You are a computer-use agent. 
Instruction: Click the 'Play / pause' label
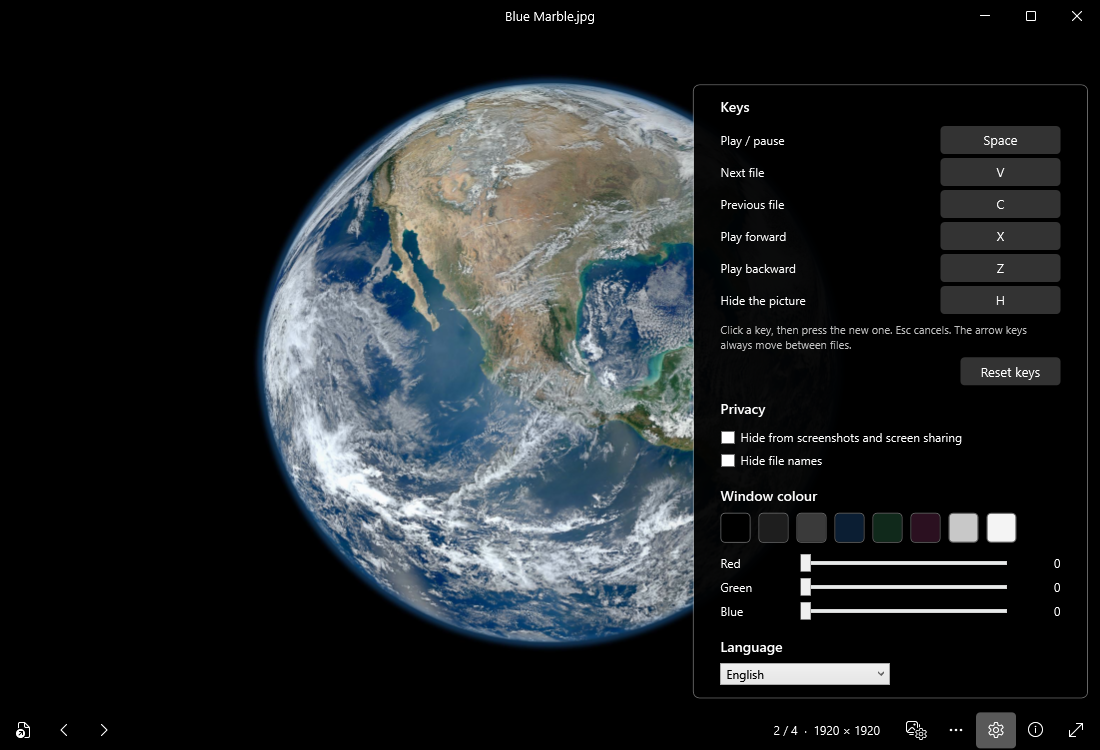tap(752, 141)
